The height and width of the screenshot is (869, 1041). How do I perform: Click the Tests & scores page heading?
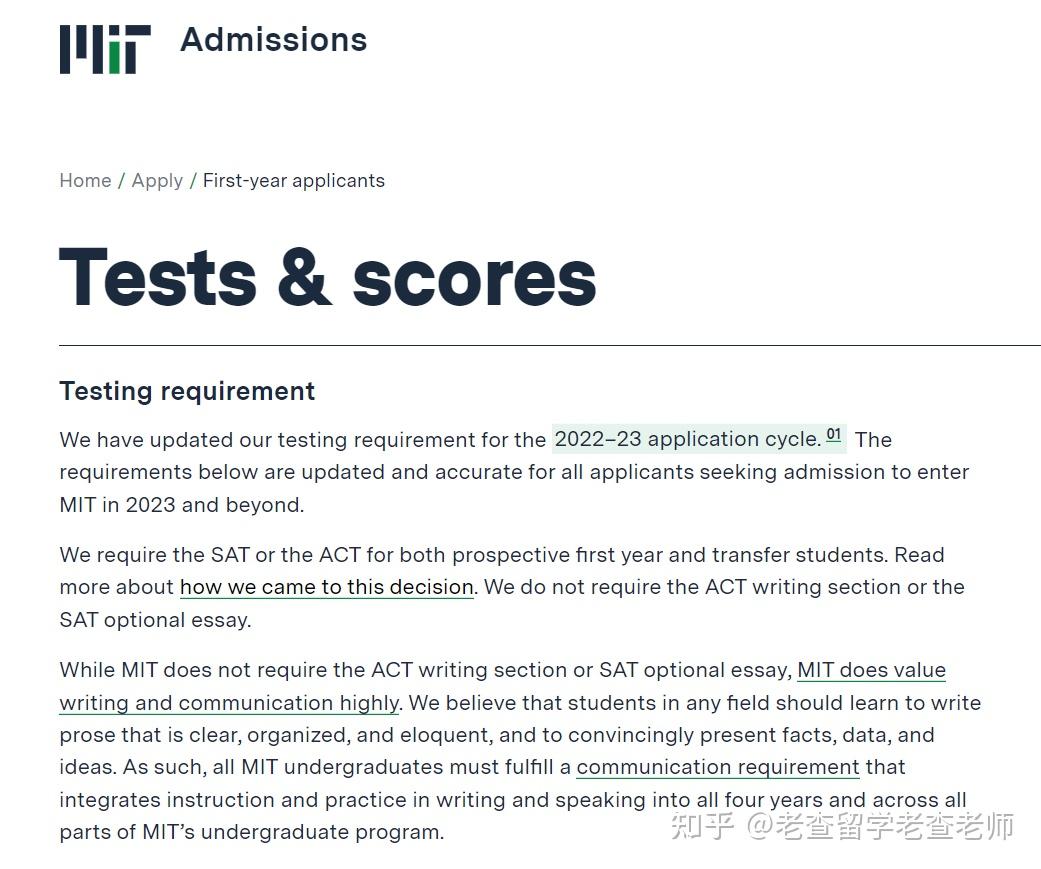(x=328, y=277)
